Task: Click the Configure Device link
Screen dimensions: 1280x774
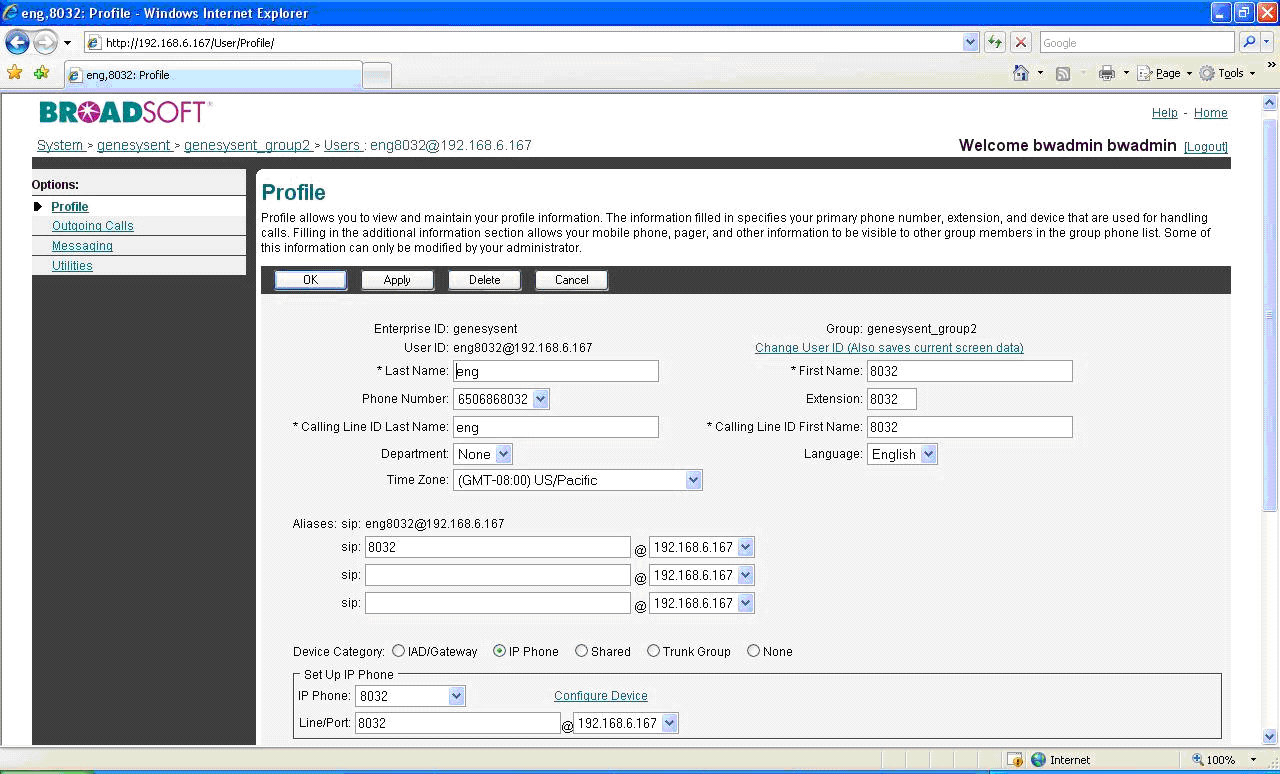Action: [600, 696]
